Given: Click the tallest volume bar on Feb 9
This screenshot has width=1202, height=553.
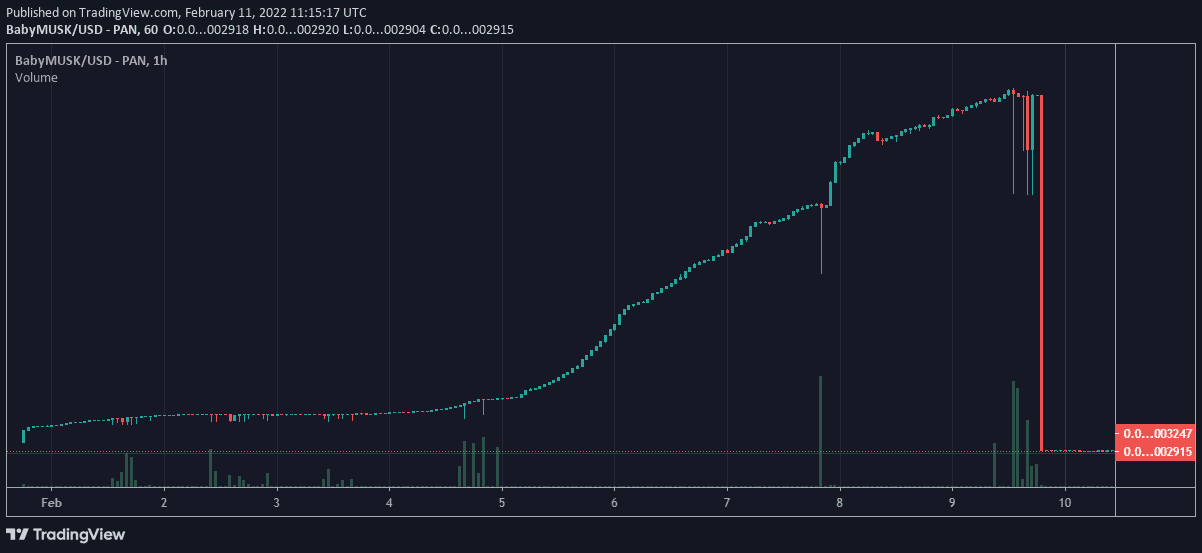Looking at the screenshot, I should point(1013,434).
